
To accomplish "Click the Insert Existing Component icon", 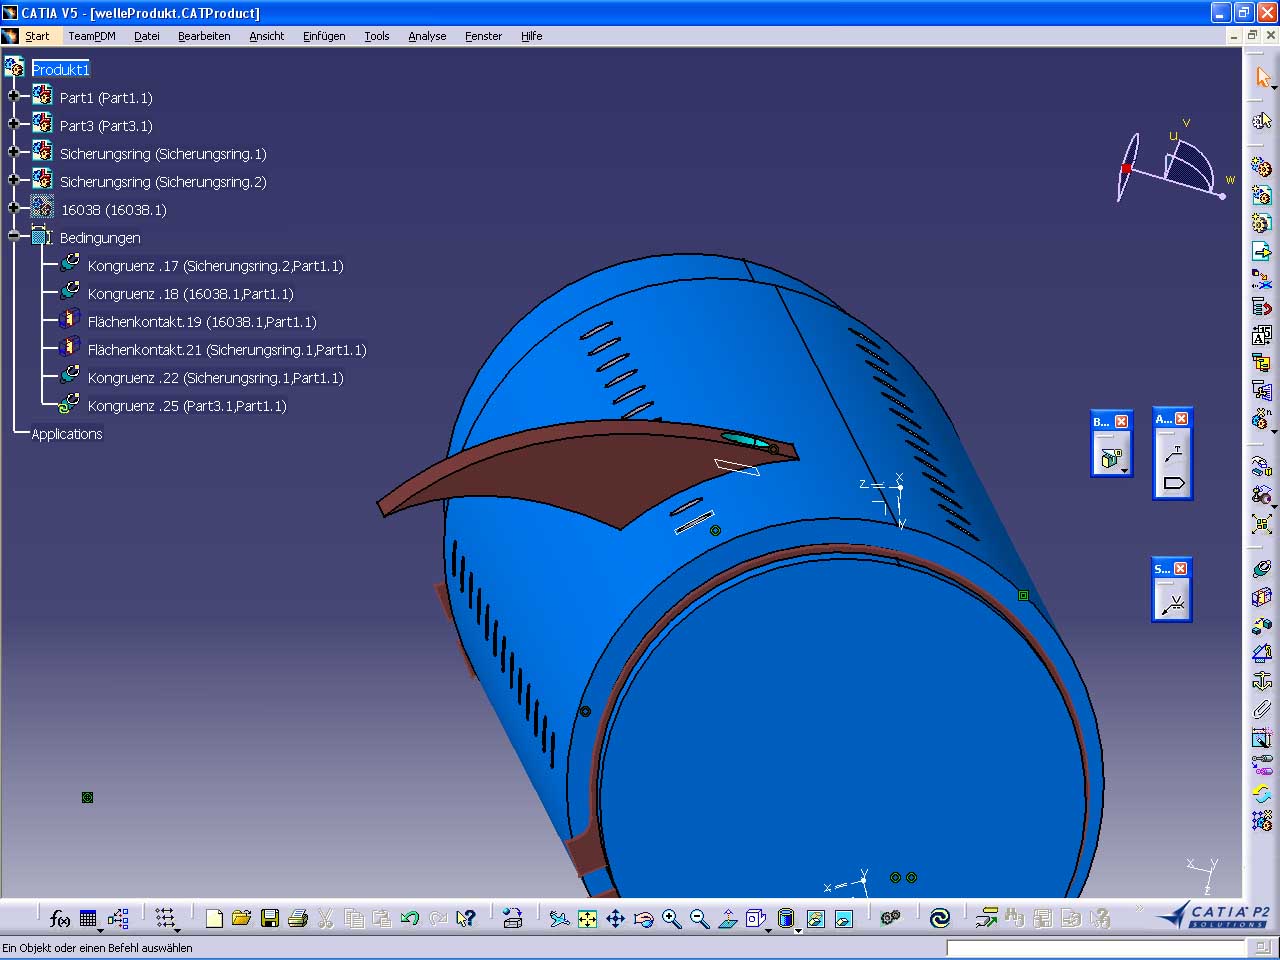I will [1262, 251].
